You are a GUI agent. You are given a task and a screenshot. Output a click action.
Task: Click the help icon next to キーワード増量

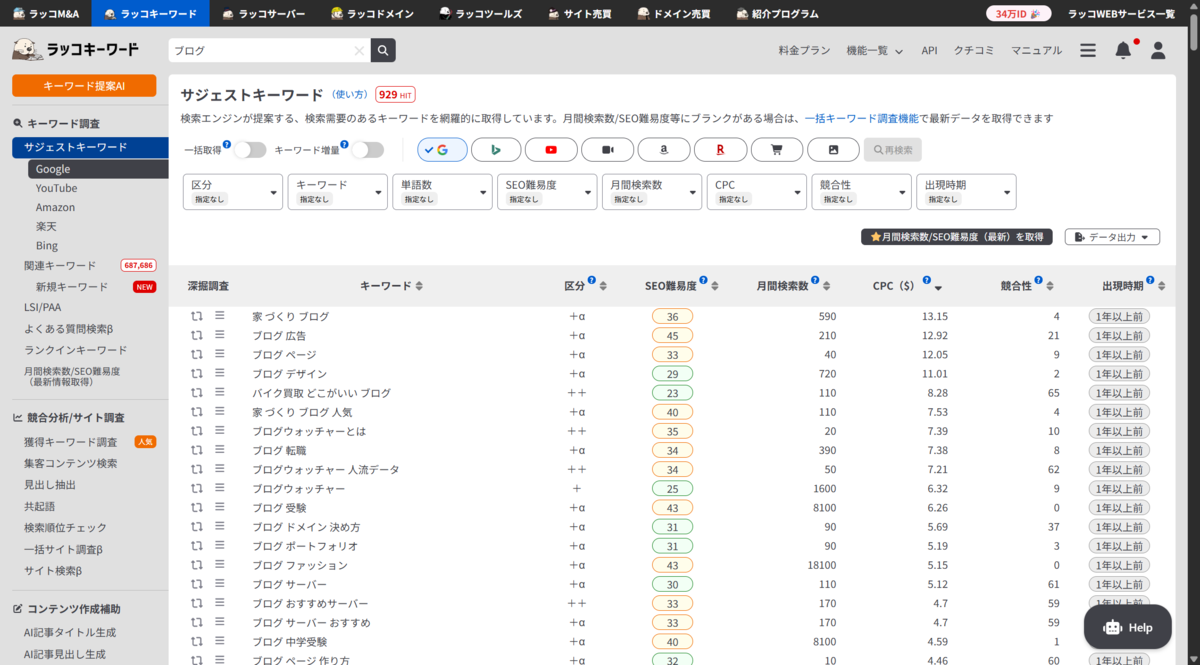(345, 145)
